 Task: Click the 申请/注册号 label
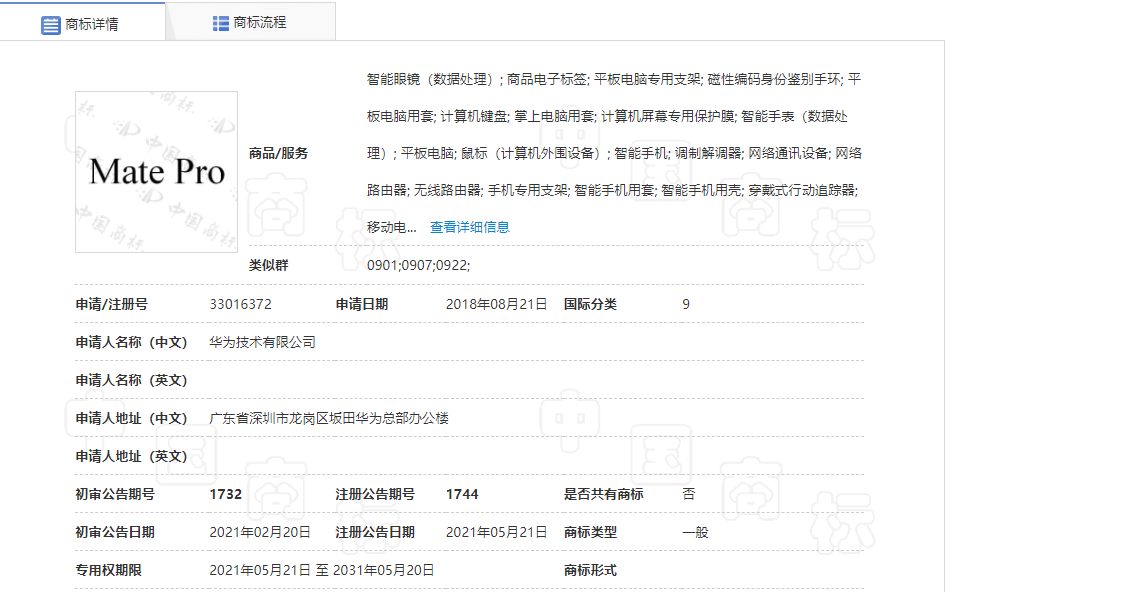tap(111, 304)
